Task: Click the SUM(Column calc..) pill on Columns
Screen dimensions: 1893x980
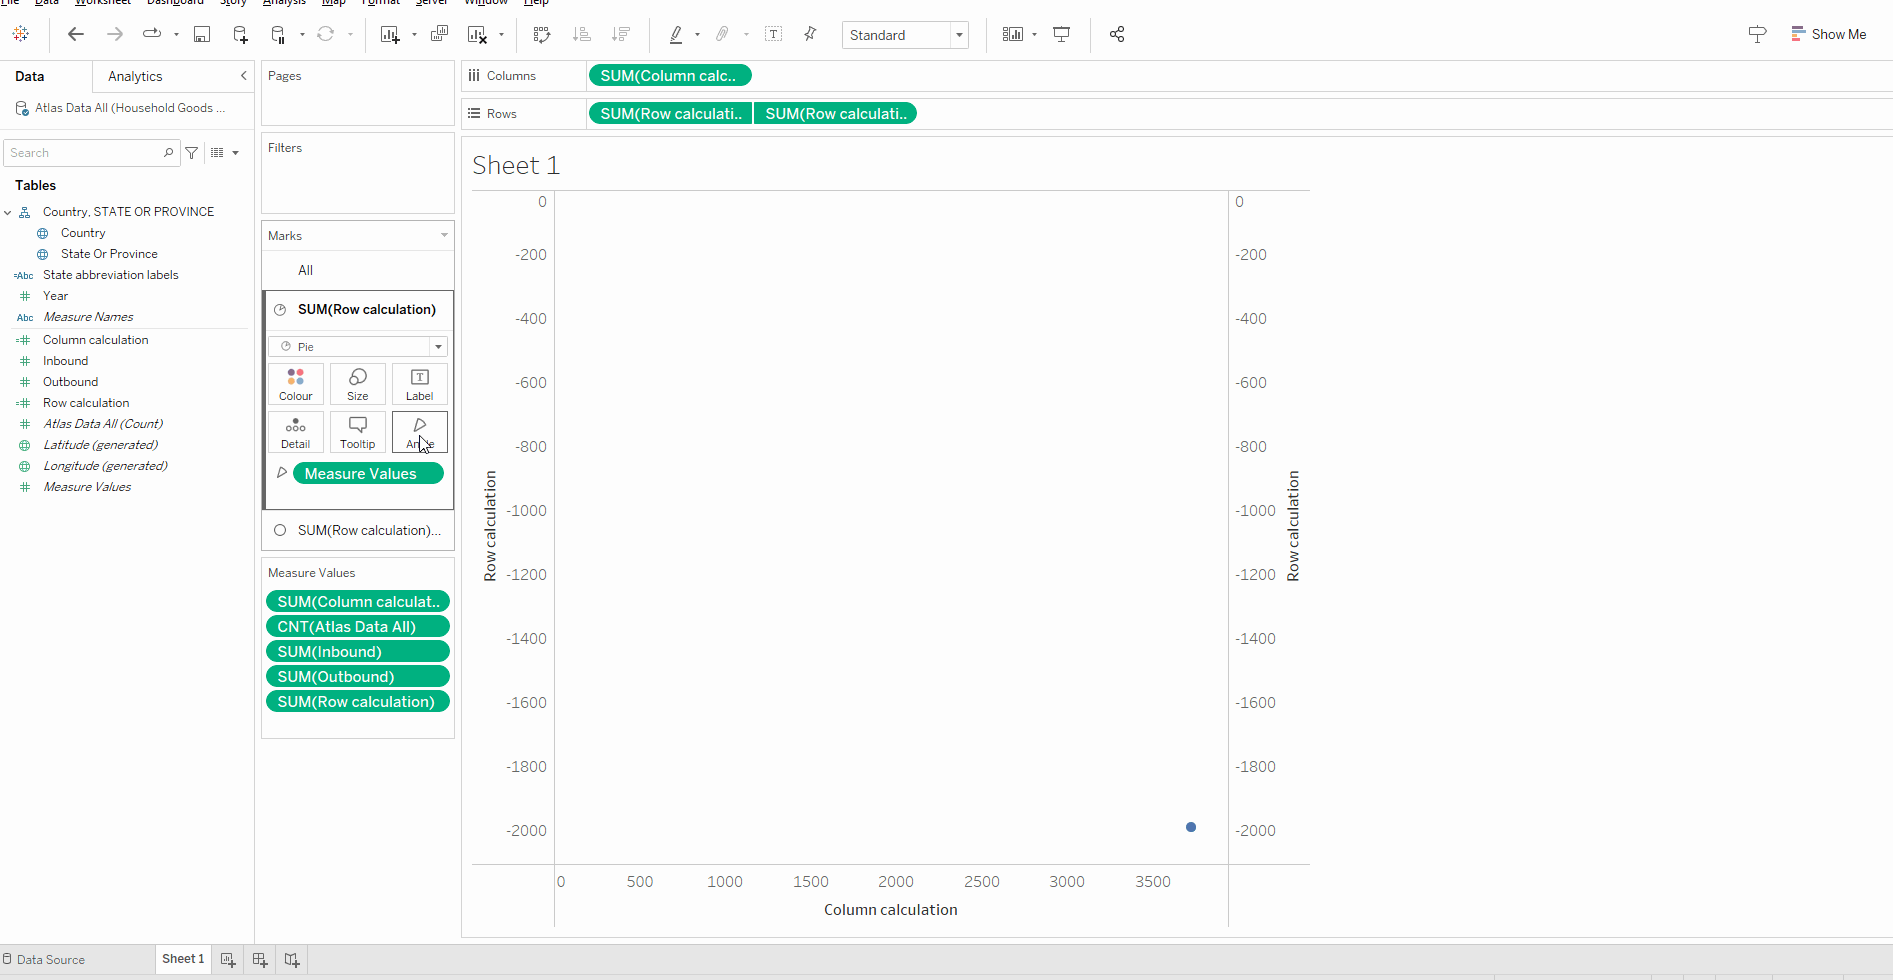Action: point(670,76)
